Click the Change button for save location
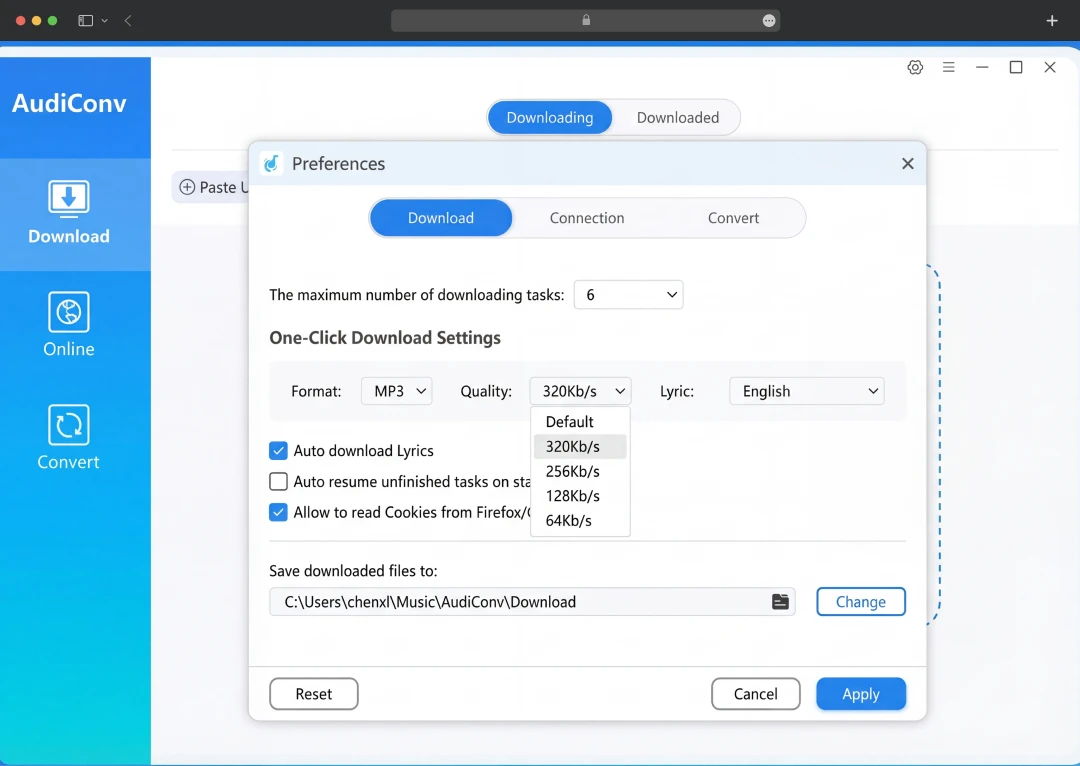 point(861,601)
